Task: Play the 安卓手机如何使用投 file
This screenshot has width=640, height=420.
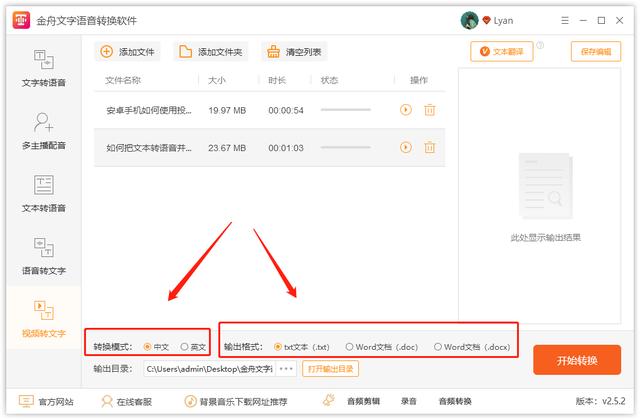Action: 405,110
